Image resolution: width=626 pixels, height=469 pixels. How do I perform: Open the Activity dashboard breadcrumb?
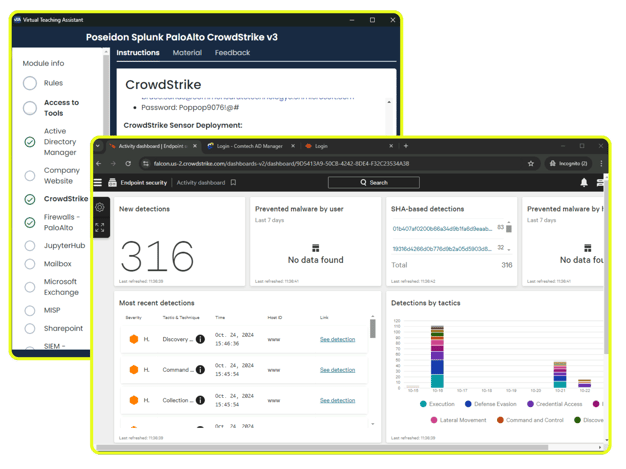pos(201,183)
